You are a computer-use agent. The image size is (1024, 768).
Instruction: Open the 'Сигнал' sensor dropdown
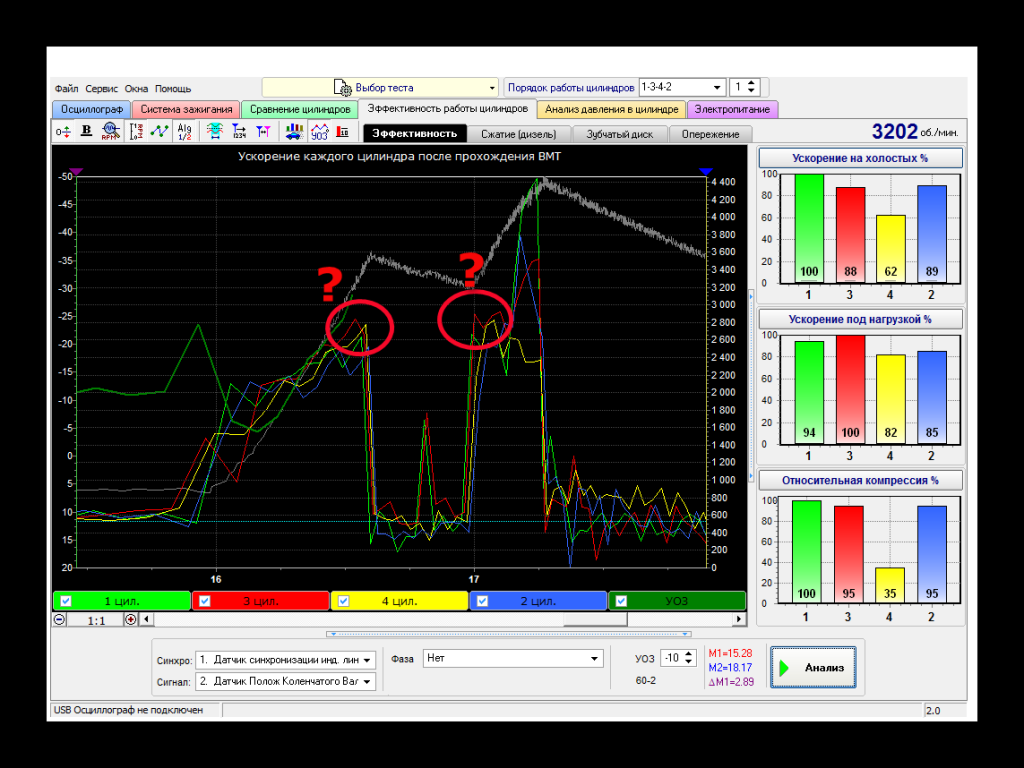point(285,681)
